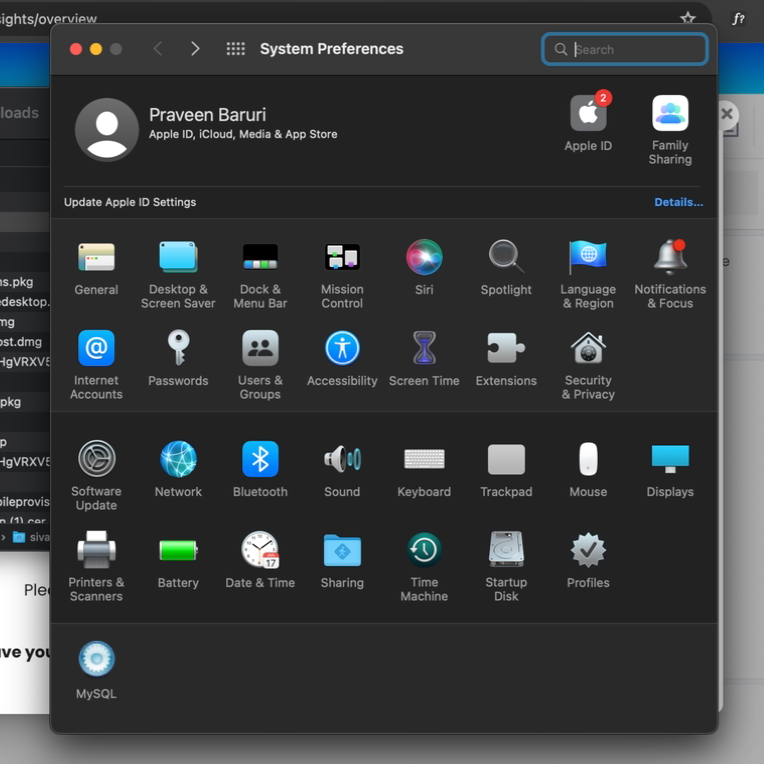
Task: Go back with the toolbar arrow
Action: (158, 49)
